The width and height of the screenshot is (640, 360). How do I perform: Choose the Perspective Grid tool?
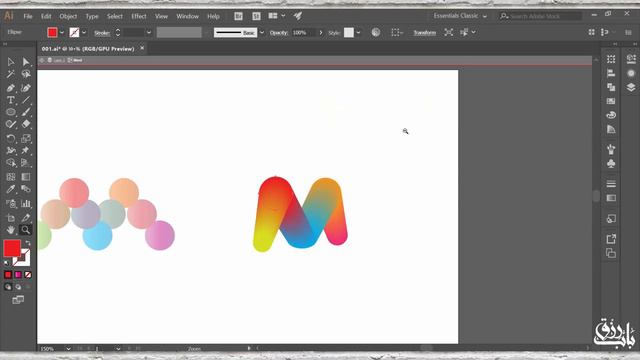[x=26, y=163]
